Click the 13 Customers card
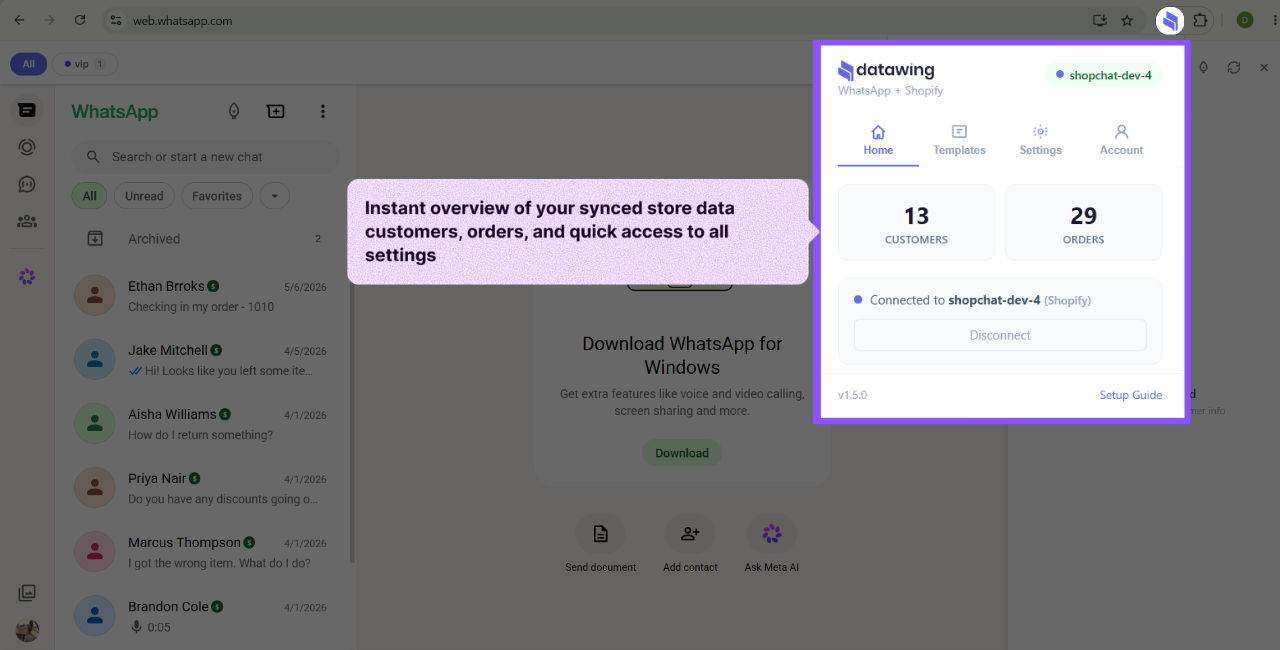 (916, 223)
